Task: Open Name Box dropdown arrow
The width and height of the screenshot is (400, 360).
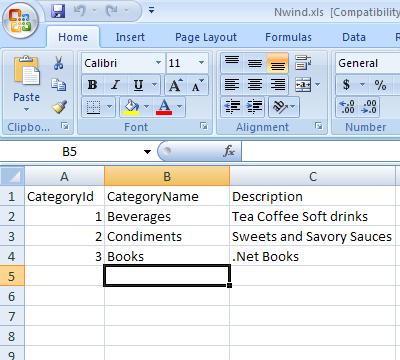Action: (147, 152)
